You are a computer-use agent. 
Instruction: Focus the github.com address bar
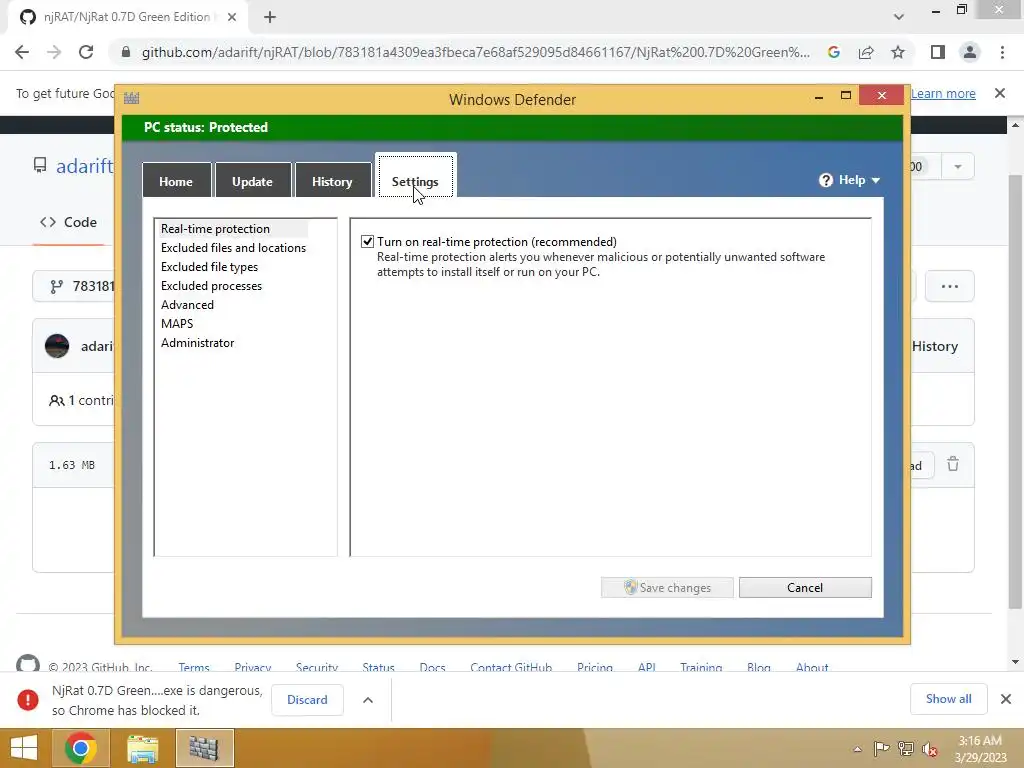tap(475, 52)
